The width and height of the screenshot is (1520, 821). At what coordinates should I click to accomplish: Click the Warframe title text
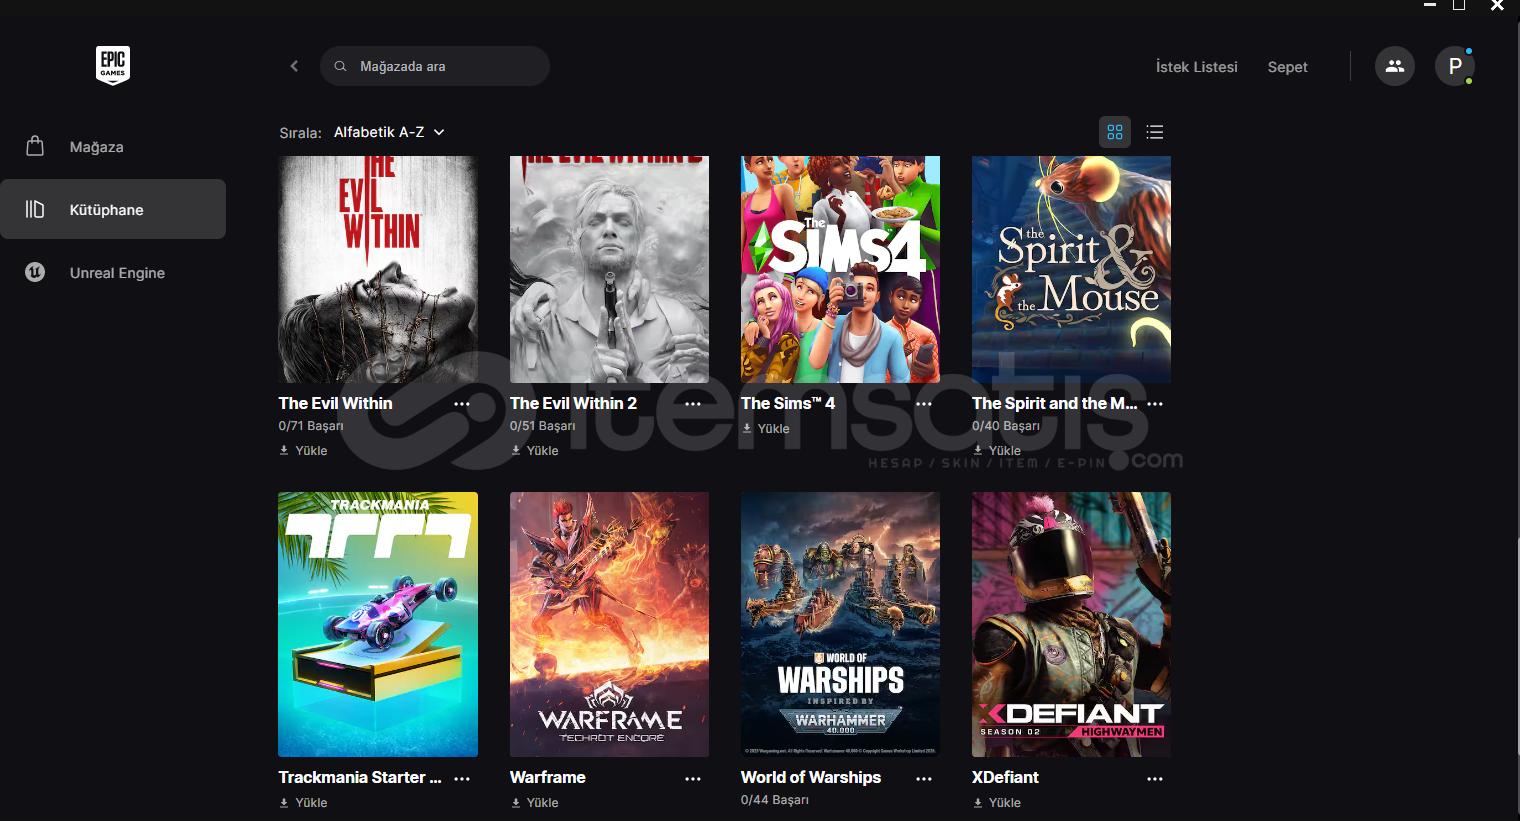[x=548, y=777]
